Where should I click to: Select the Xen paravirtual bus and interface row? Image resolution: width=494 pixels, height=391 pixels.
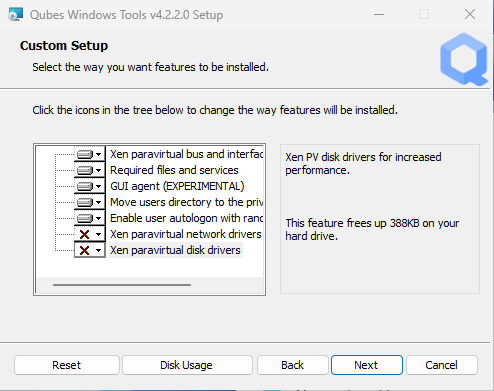click(x=186, y=154)
